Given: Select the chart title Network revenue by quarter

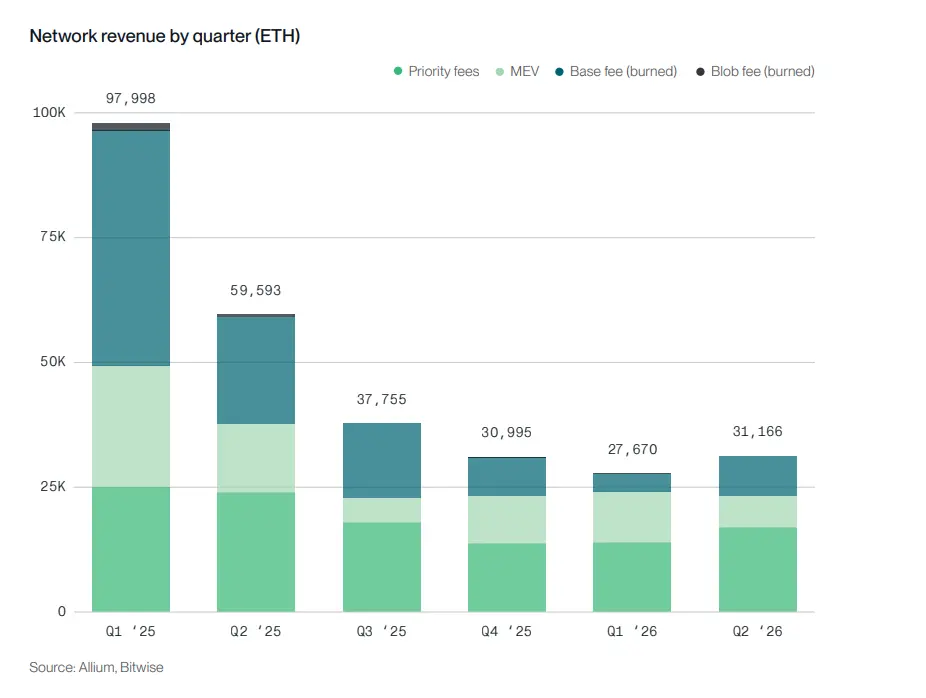Looking at the screenshot, I should 165,36.
